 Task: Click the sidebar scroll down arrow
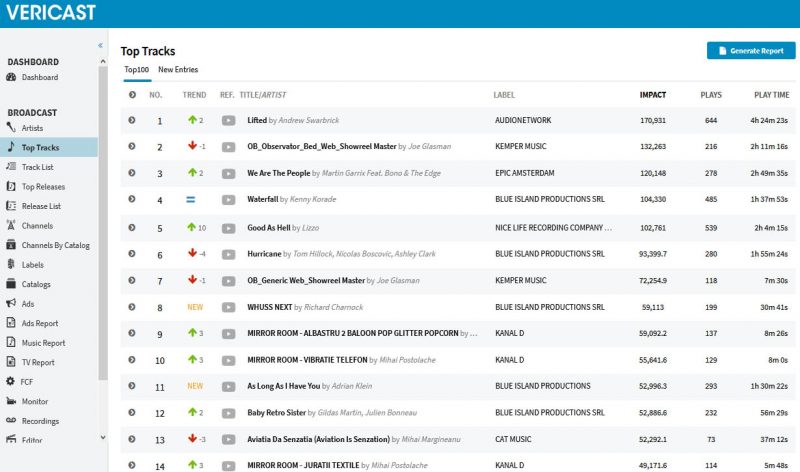click(x=103, y=437)
